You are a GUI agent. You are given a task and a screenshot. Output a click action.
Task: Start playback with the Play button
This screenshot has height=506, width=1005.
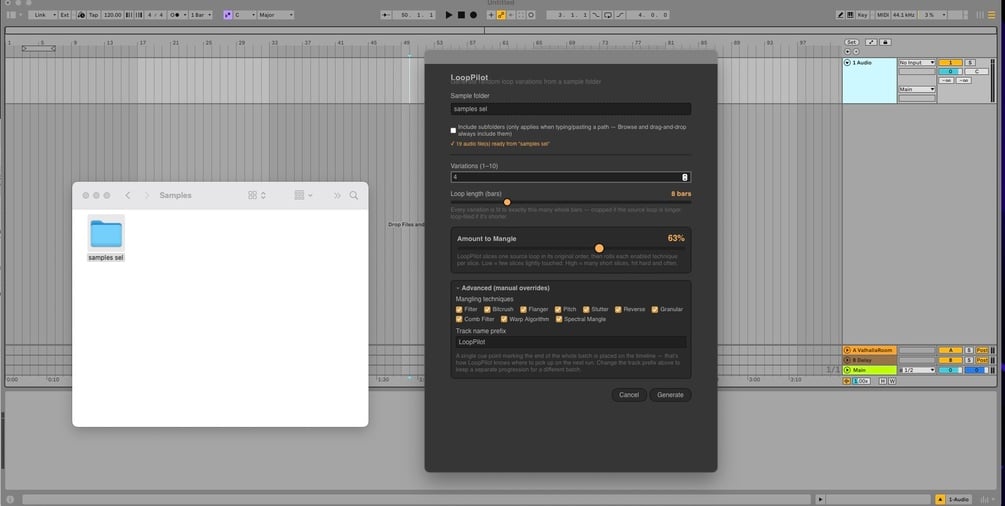point(449,15)
